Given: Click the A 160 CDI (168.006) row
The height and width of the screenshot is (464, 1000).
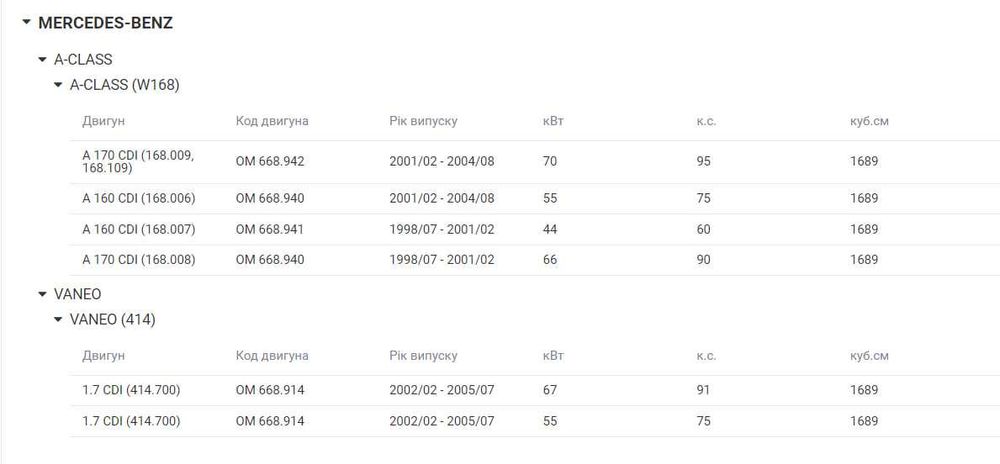Looking at the screenshot, I should [x=535, y=198].
